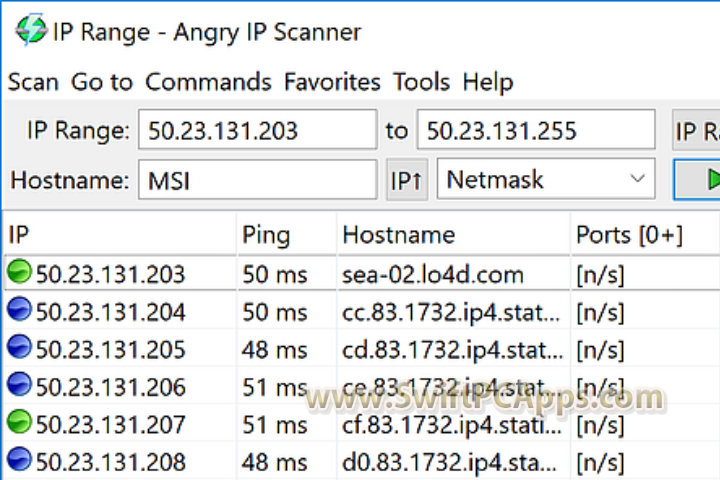720x480 pixels.
Task: Click hostname sea-02.lo4d.com
Action: [x=433, y=275]
